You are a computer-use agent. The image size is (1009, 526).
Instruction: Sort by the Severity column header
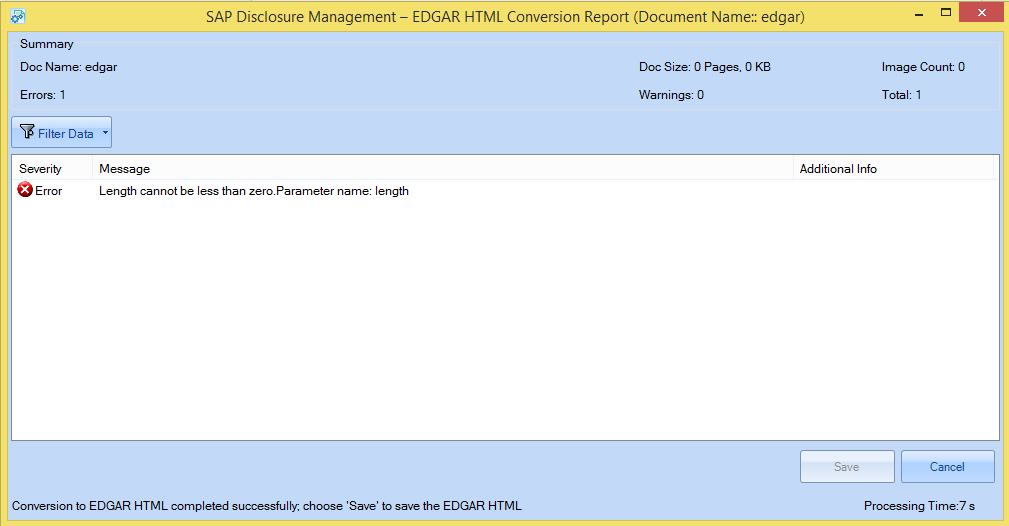[x=52, y=169]
